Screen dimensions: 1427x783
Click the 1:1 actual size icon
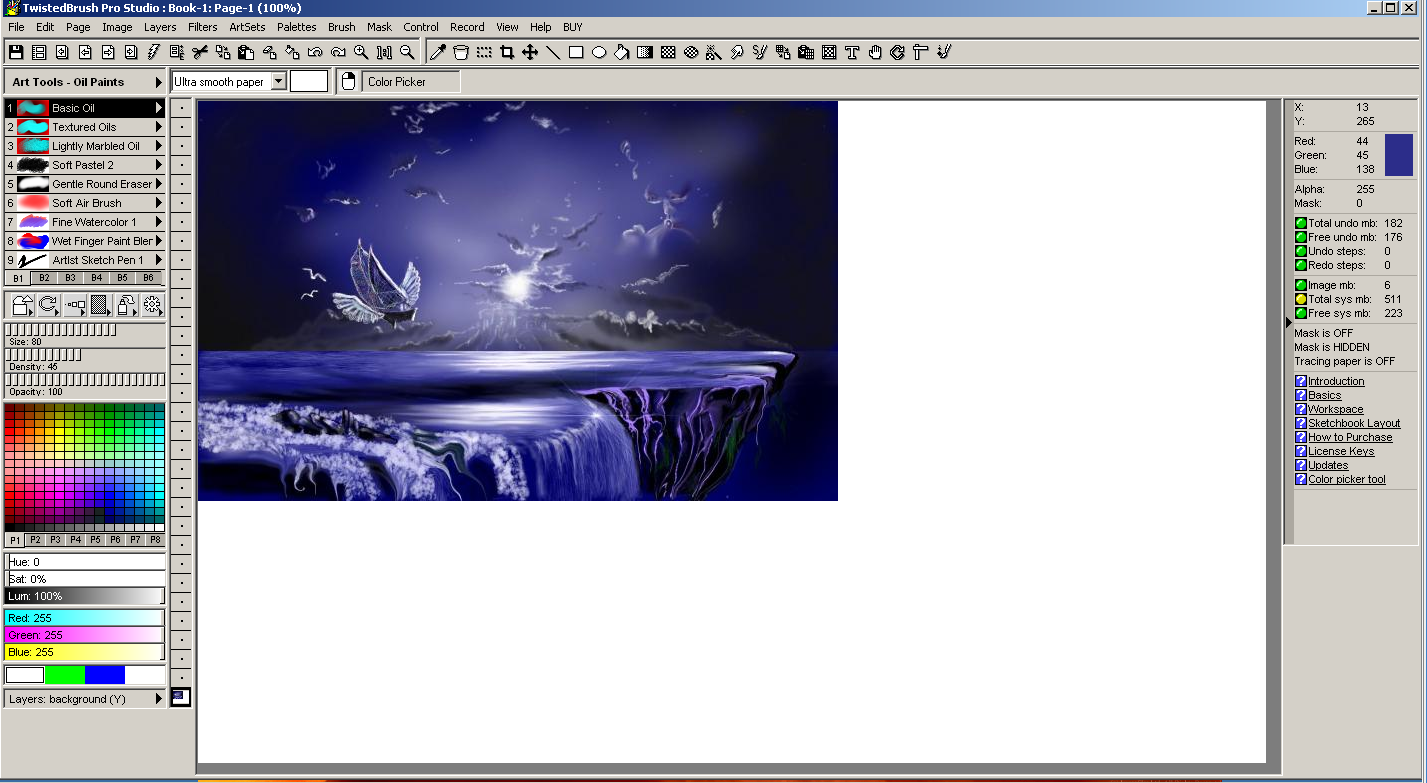(384, 52)
